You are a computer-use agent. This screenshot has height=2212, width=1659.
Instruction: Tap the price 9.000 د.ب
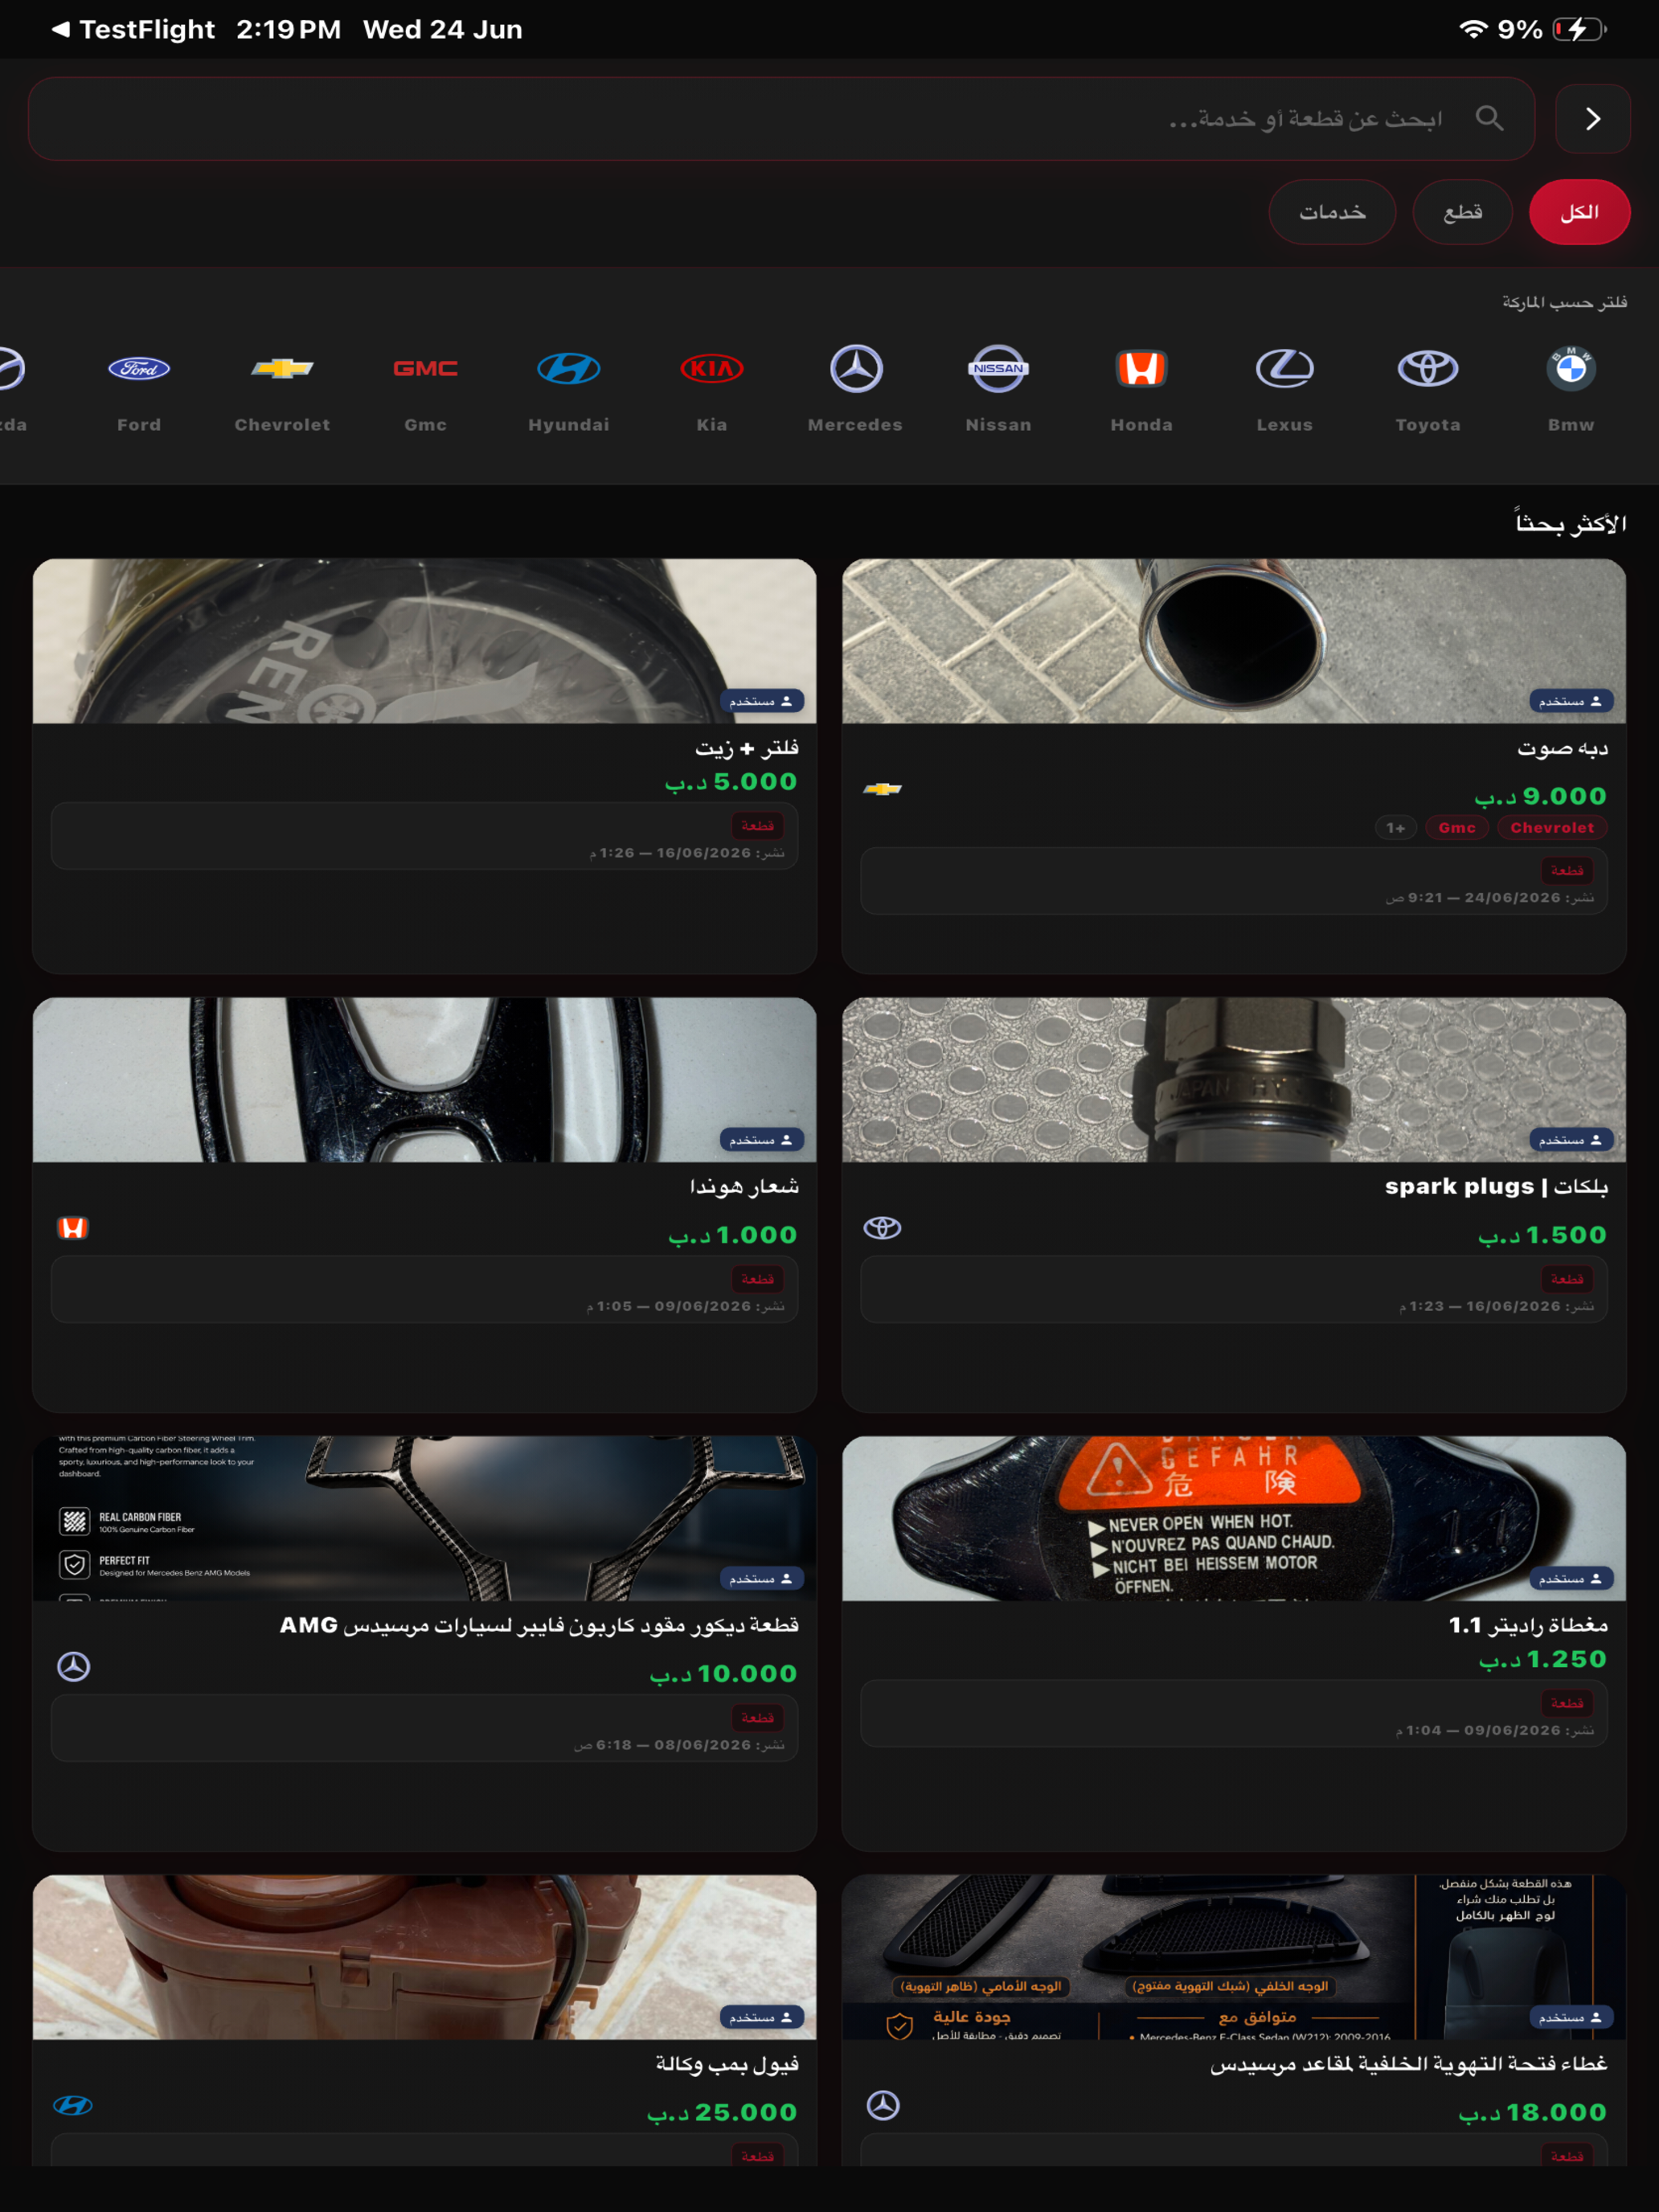point(1540,796)
